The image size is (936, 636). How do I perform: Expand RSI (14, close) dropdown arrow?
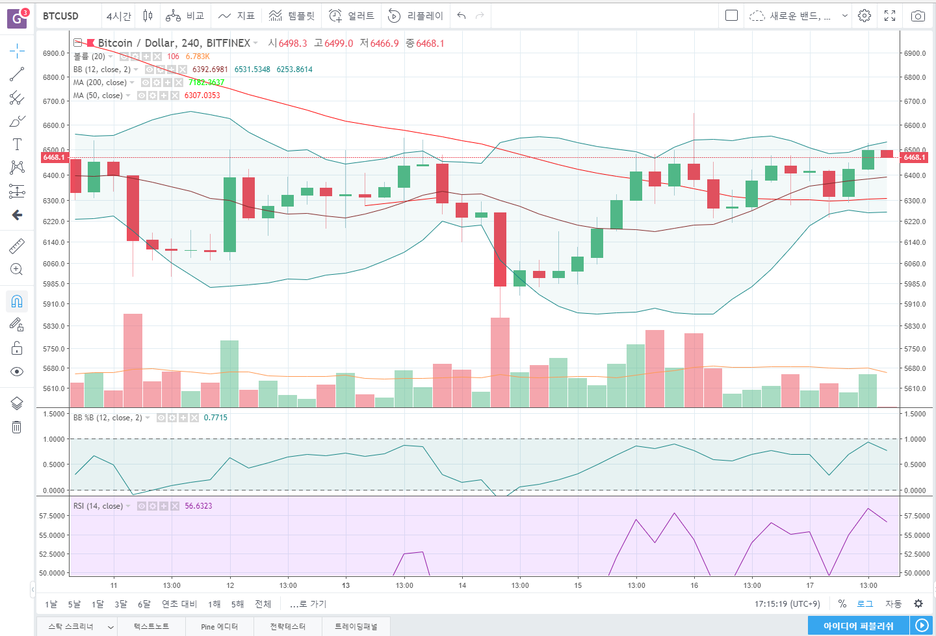(x=128, y=506)
